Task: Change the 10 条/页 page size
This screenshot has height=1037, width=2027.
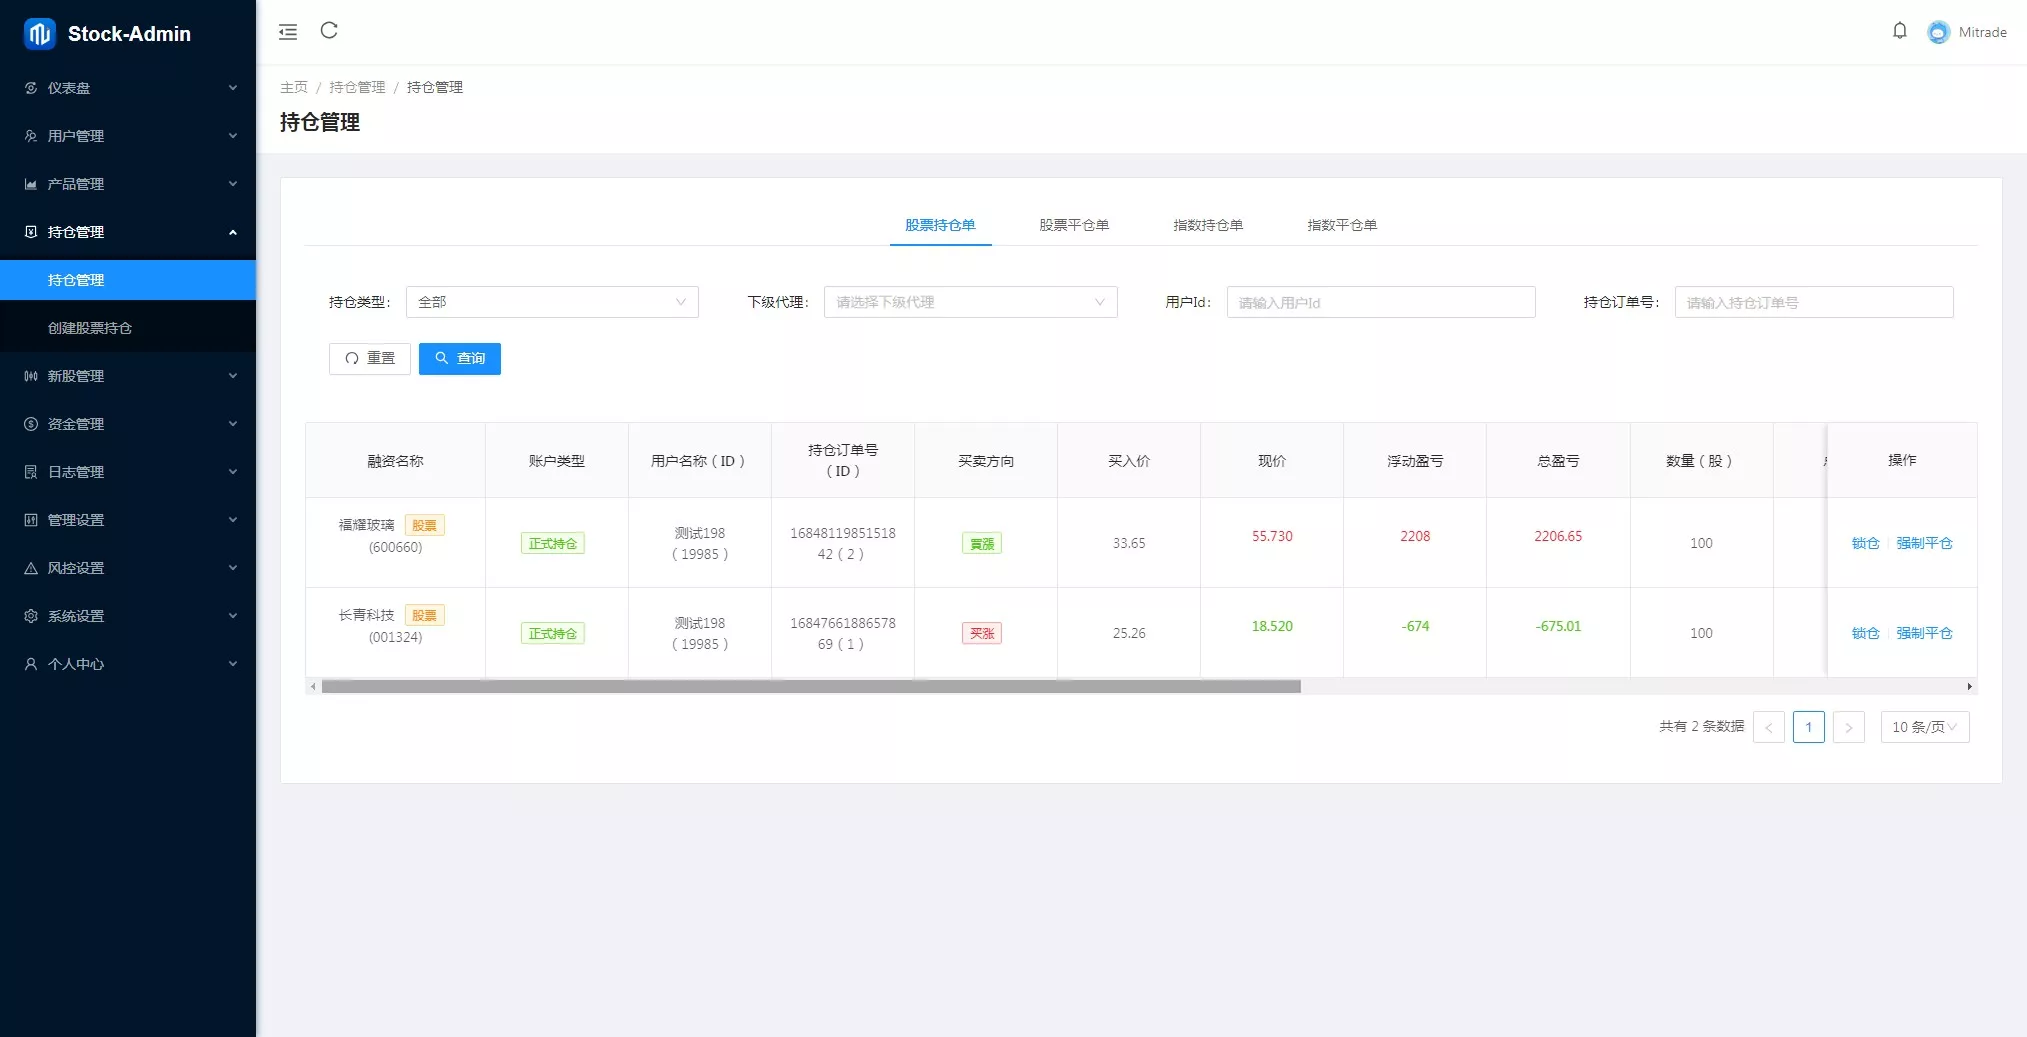Action: pos(1924,727)
